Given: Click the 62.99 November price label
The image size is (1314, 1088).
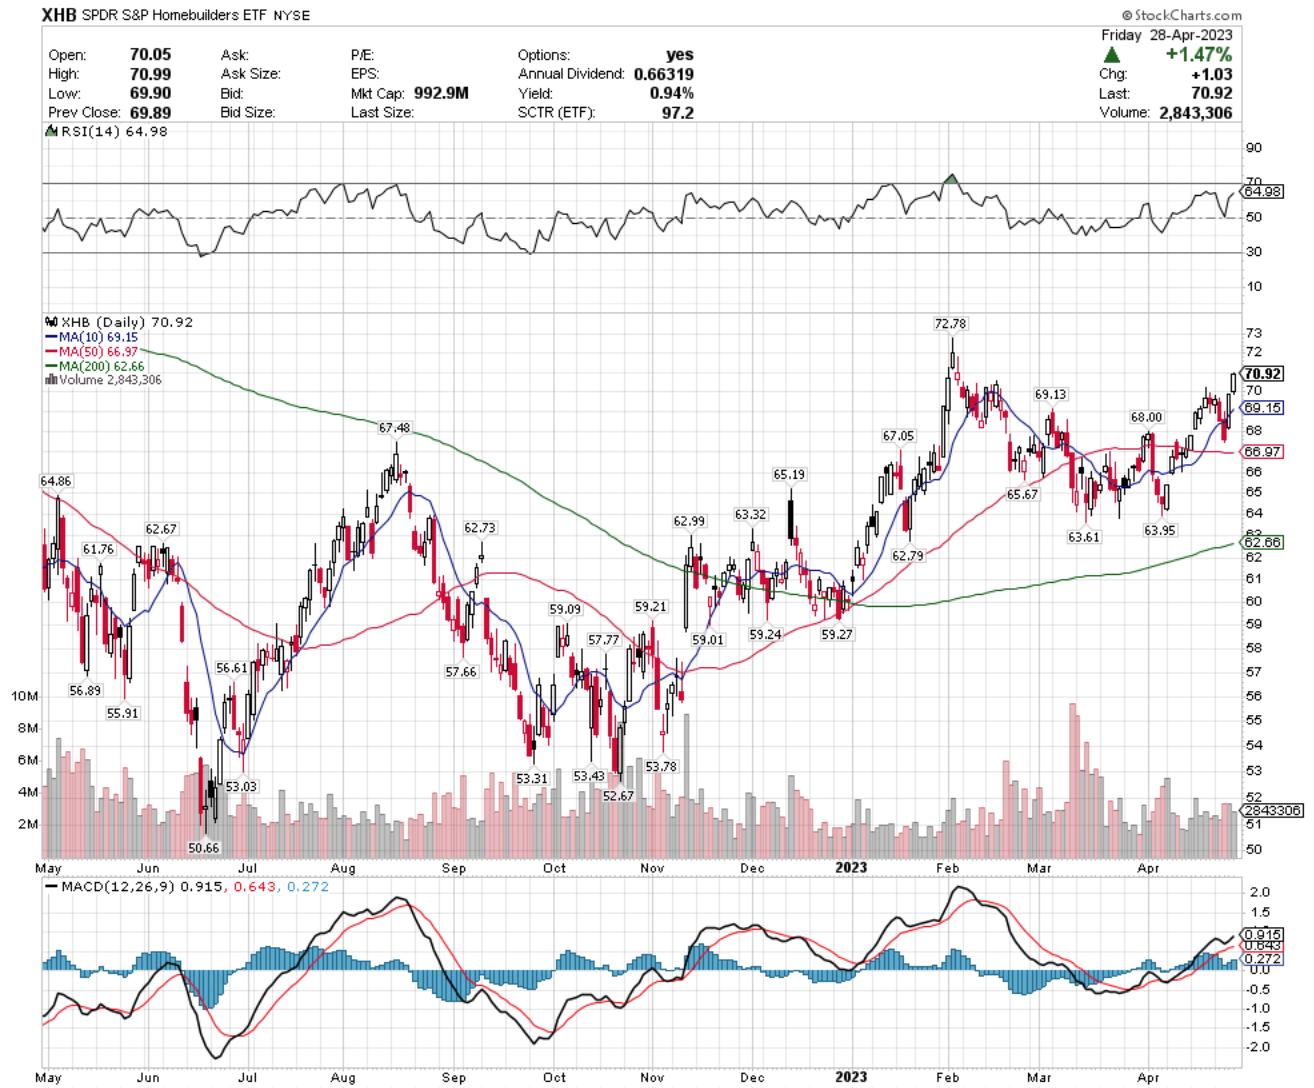Looking at the screenshot, I should 689,522.
